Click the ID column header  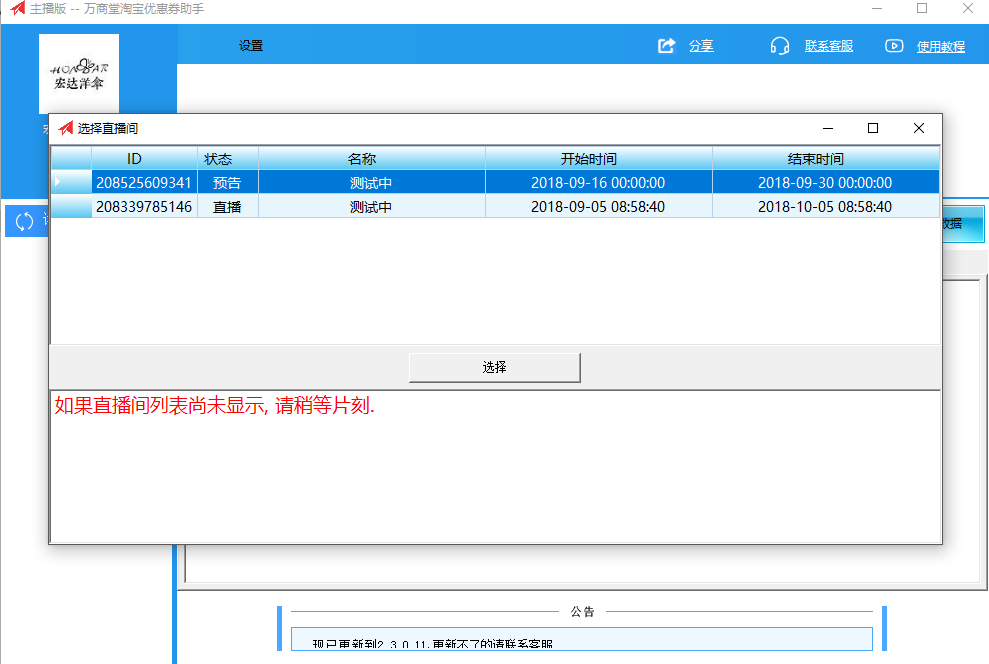(x=143, y=158)
